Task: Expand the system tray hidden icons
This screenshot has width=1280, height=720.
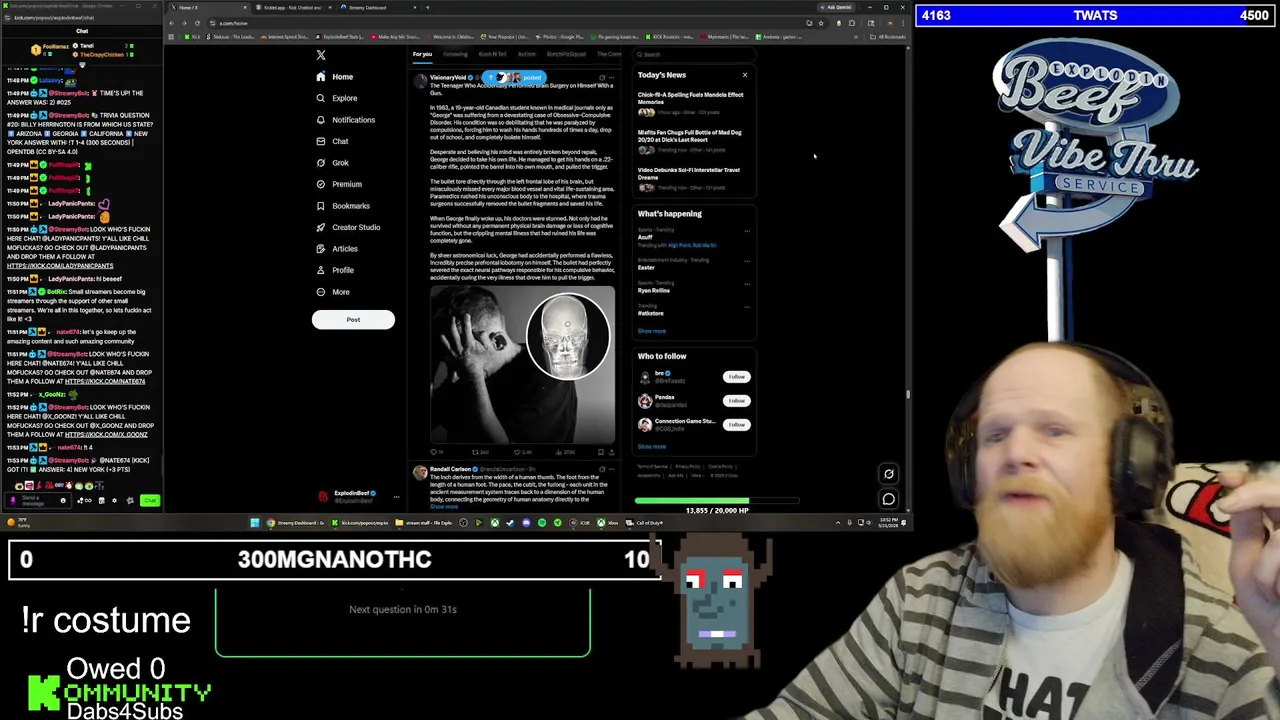Action: point(838,523)
